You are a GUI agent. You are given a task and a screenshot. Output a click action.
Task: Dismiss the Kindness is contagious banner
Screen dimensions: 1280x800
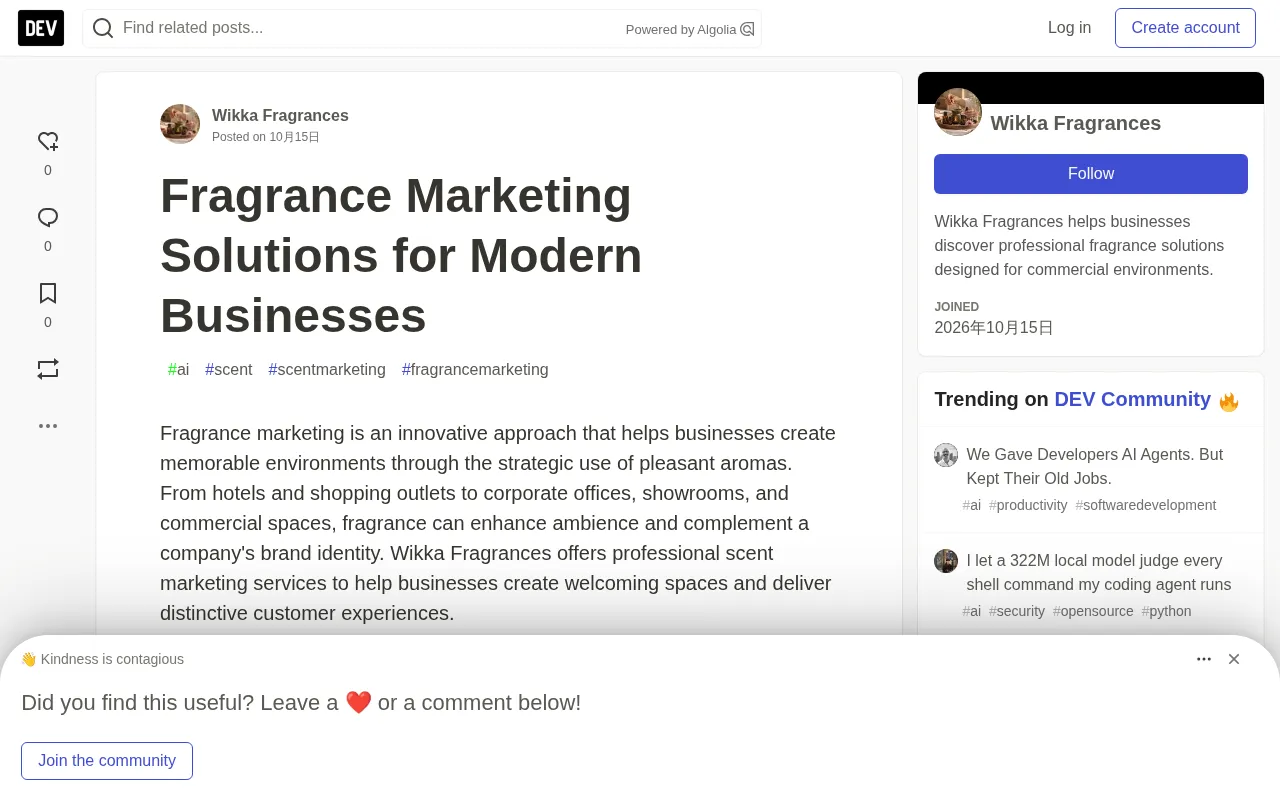(x=1234, y=659)
